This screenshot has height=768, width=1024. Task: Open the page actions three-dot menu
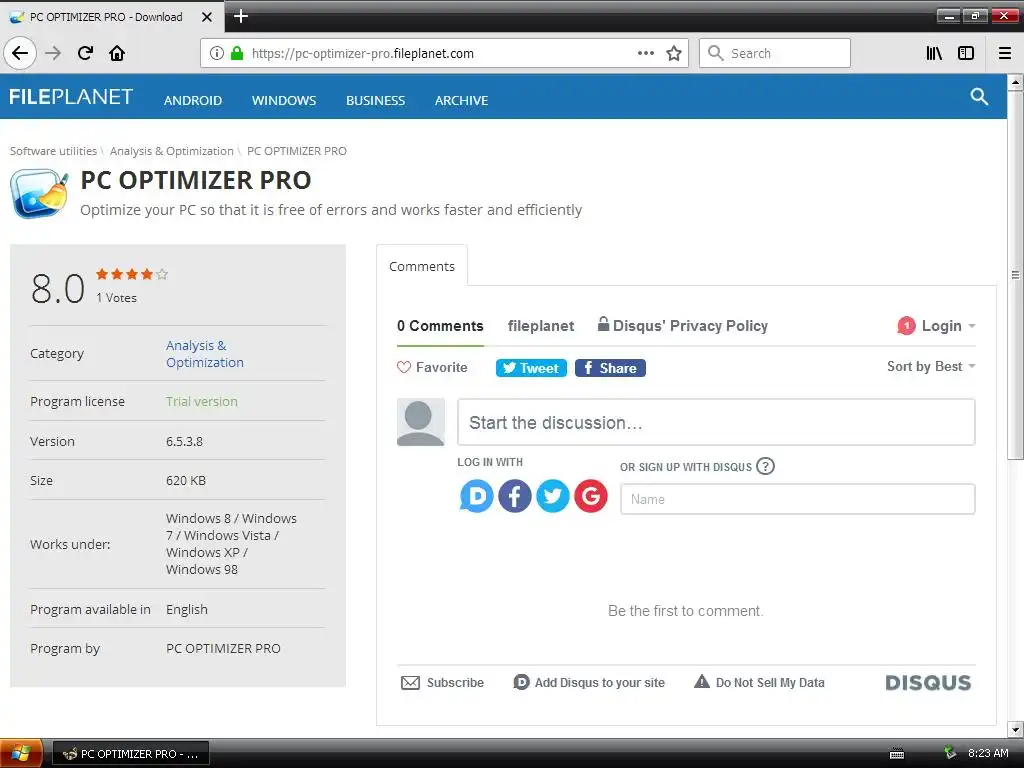[646, 53]
